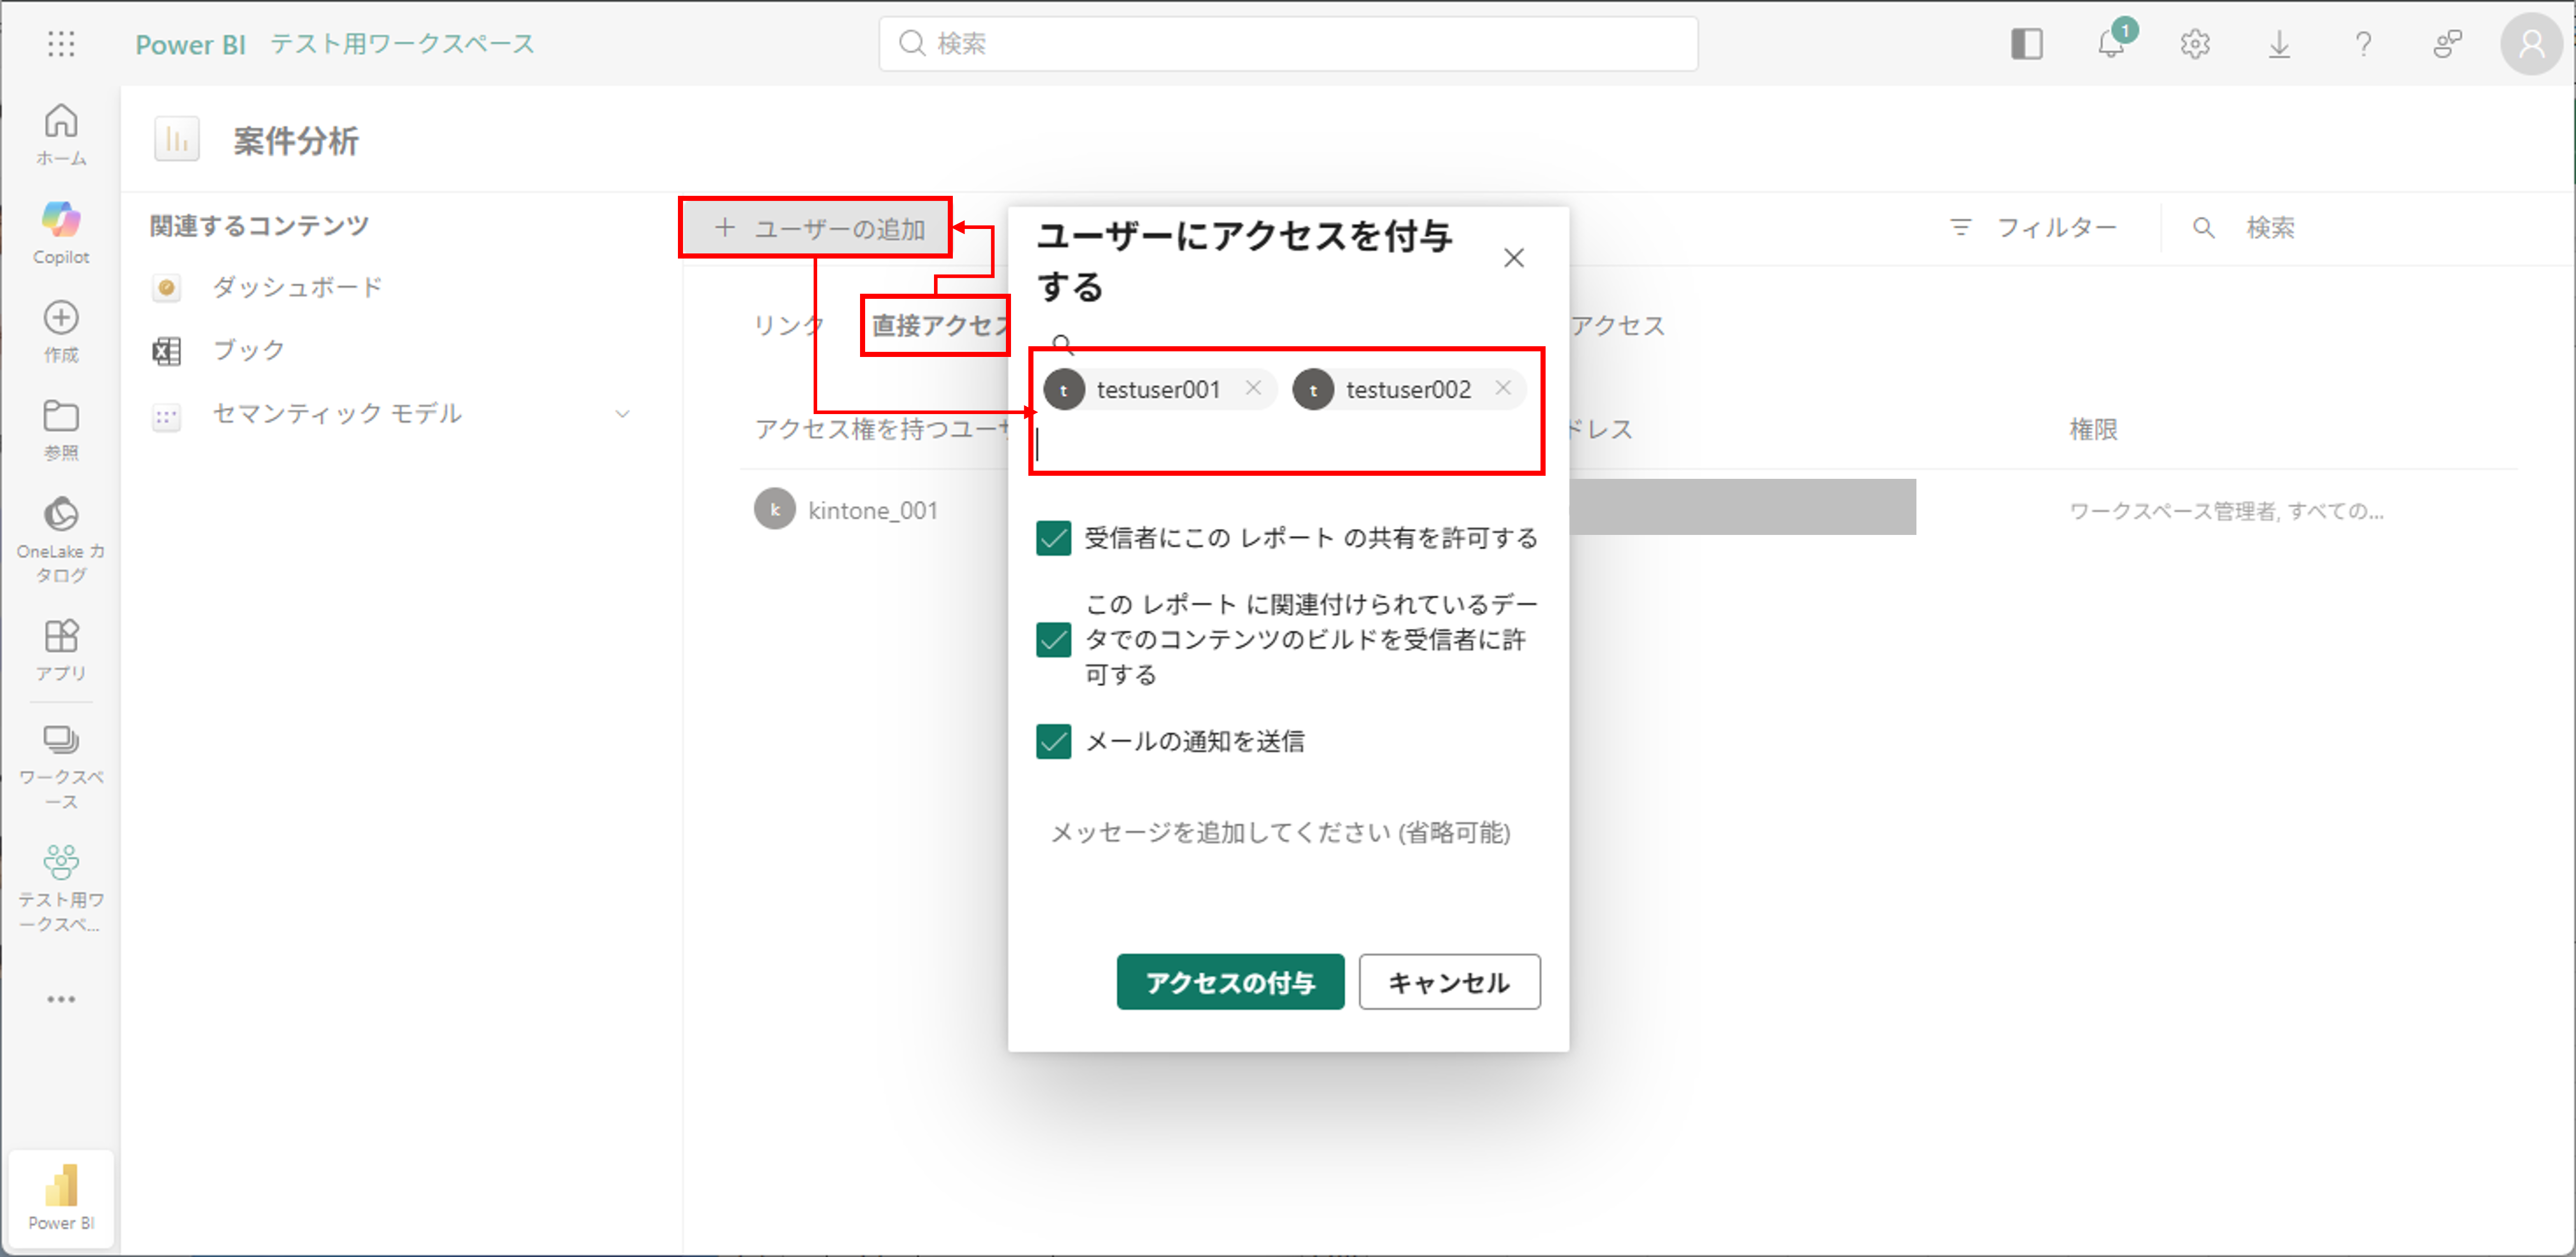
Task: Remove testuser001 from recipients
Action: point(1252,388)
